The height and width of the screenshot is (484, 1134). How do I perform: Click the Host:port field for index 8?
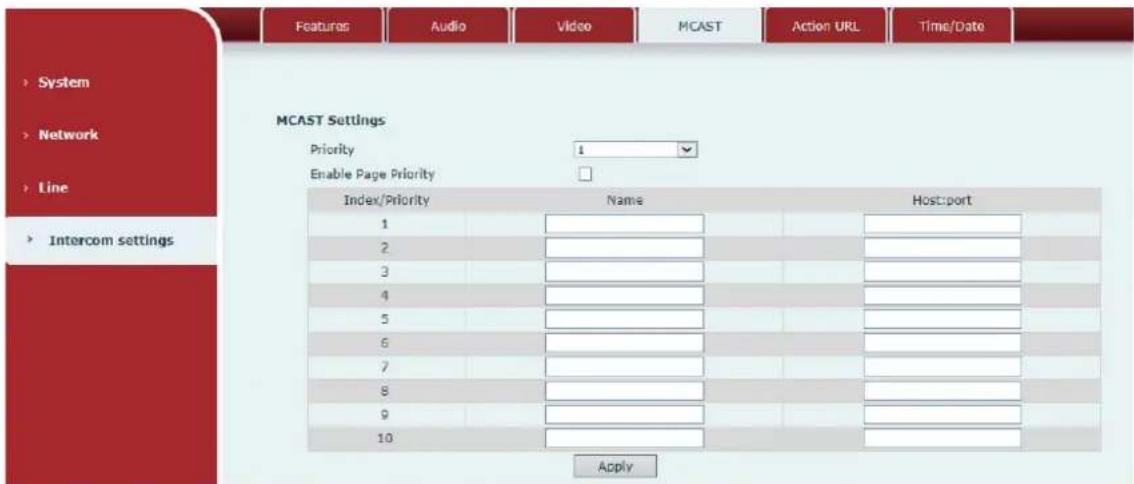tap(942, 391)
